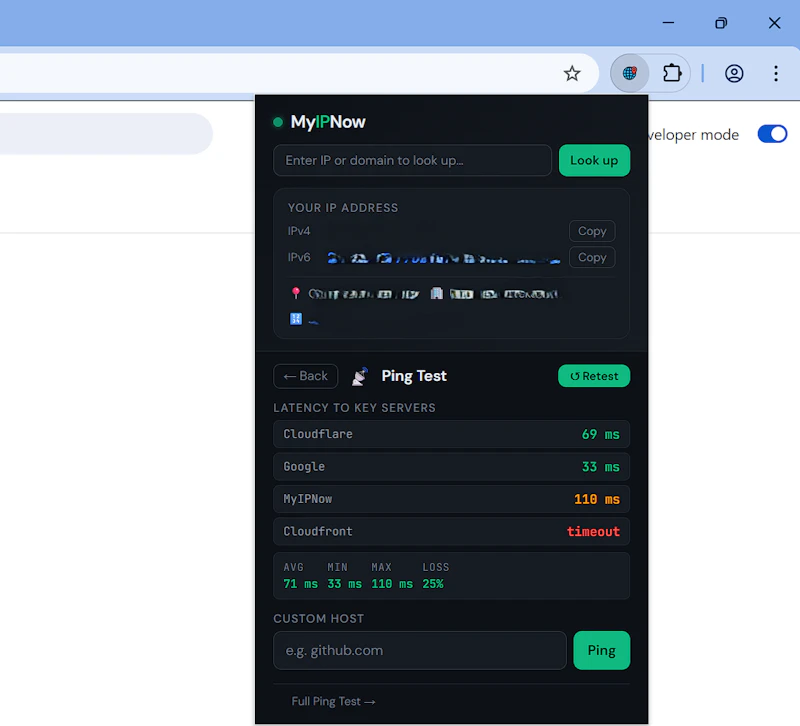This screenshot has height=726, width=800.
Task: Open the Extensions puzzle-piece menu
Action: pos(672,73)
